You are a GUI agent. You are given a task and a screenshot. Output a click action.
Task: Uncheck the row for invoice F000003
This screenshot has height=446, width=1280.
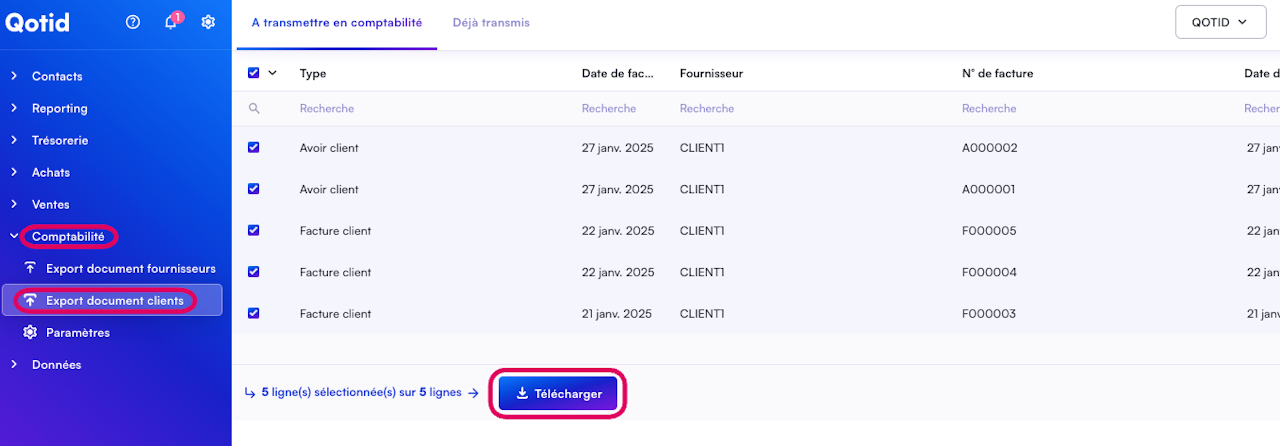point(253,313)
